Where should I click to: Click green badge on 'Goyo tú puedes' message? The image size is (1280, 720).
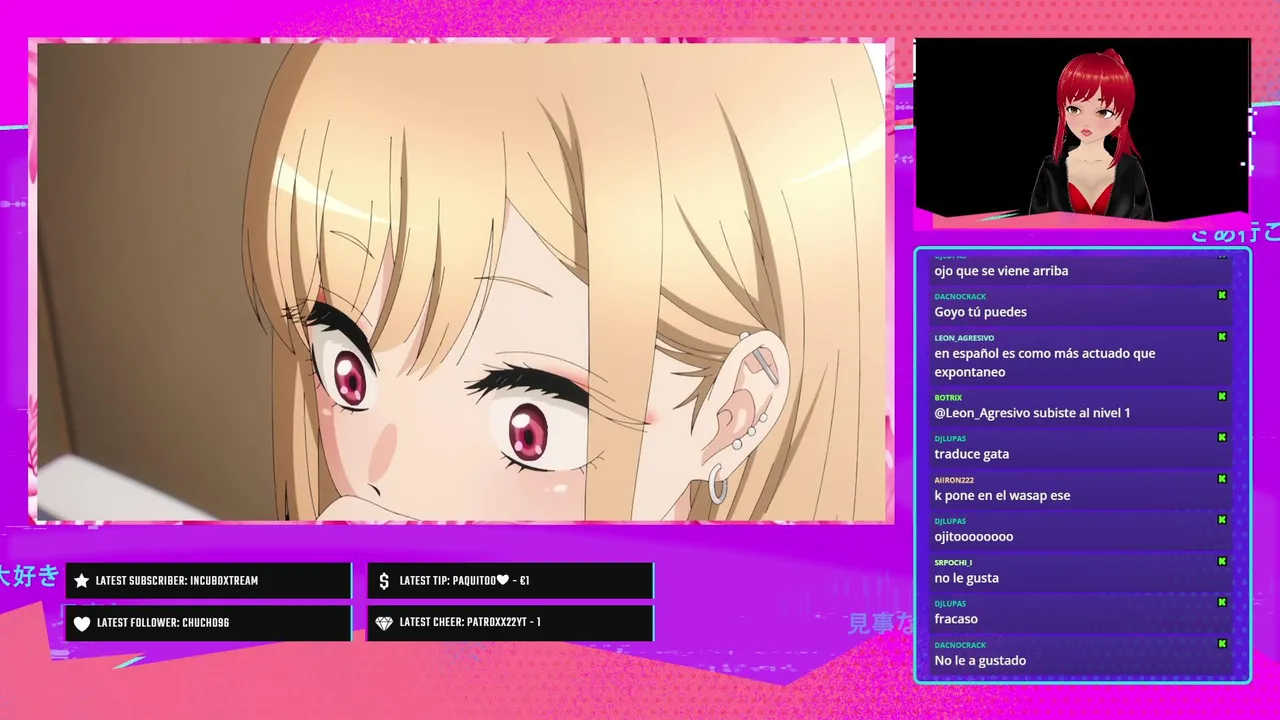tap(1222, 295)
